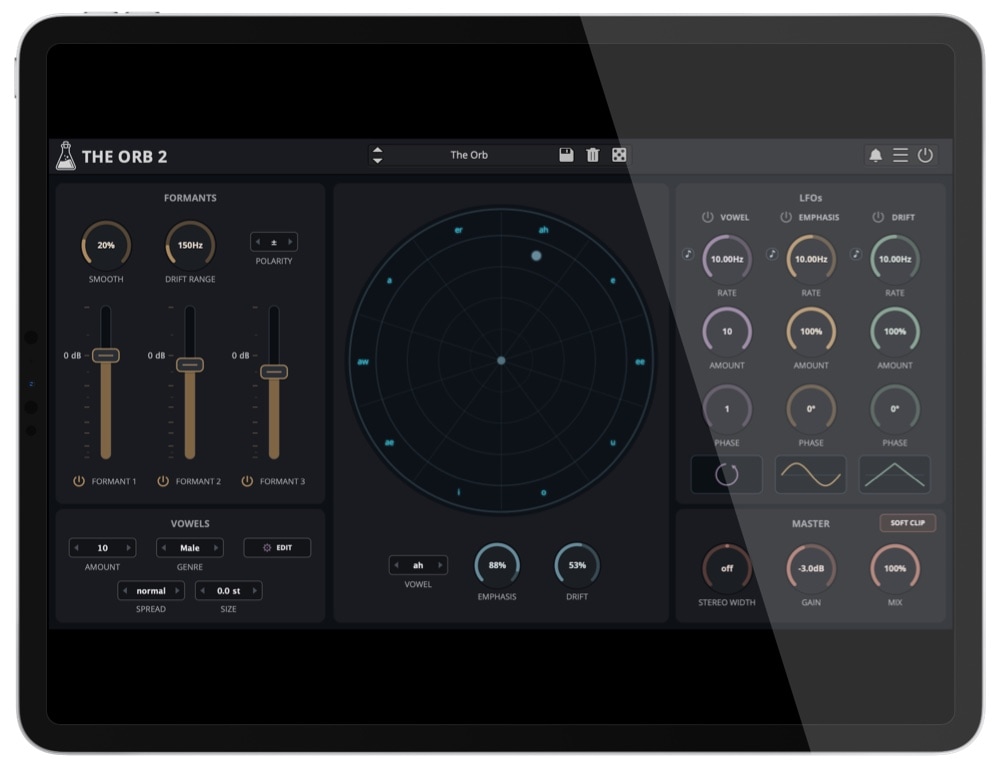This screenshot has width=1000, height=767.
Task: Increase Size 0.0 st with right arrow
Action: coord(254,591)
